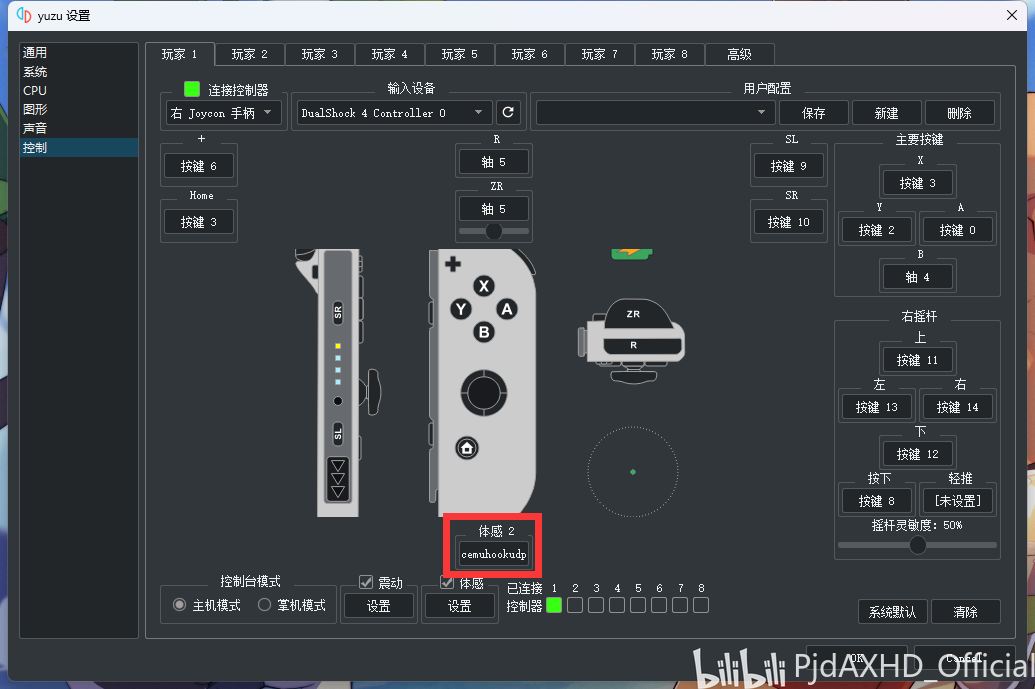Enable the 震动 vibration checkbox

click(x=366, y=582)
